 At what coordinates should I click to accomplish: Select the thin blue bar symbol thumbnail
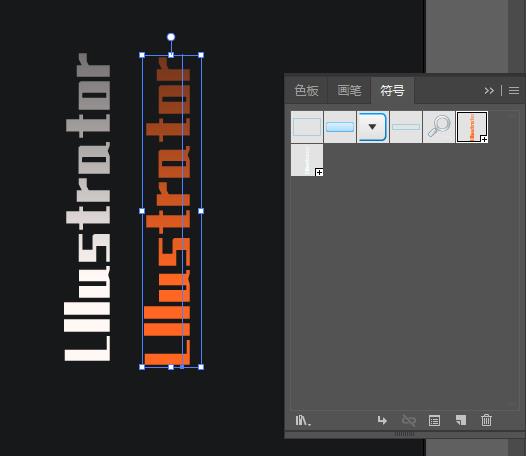click(x=406, y=127)
